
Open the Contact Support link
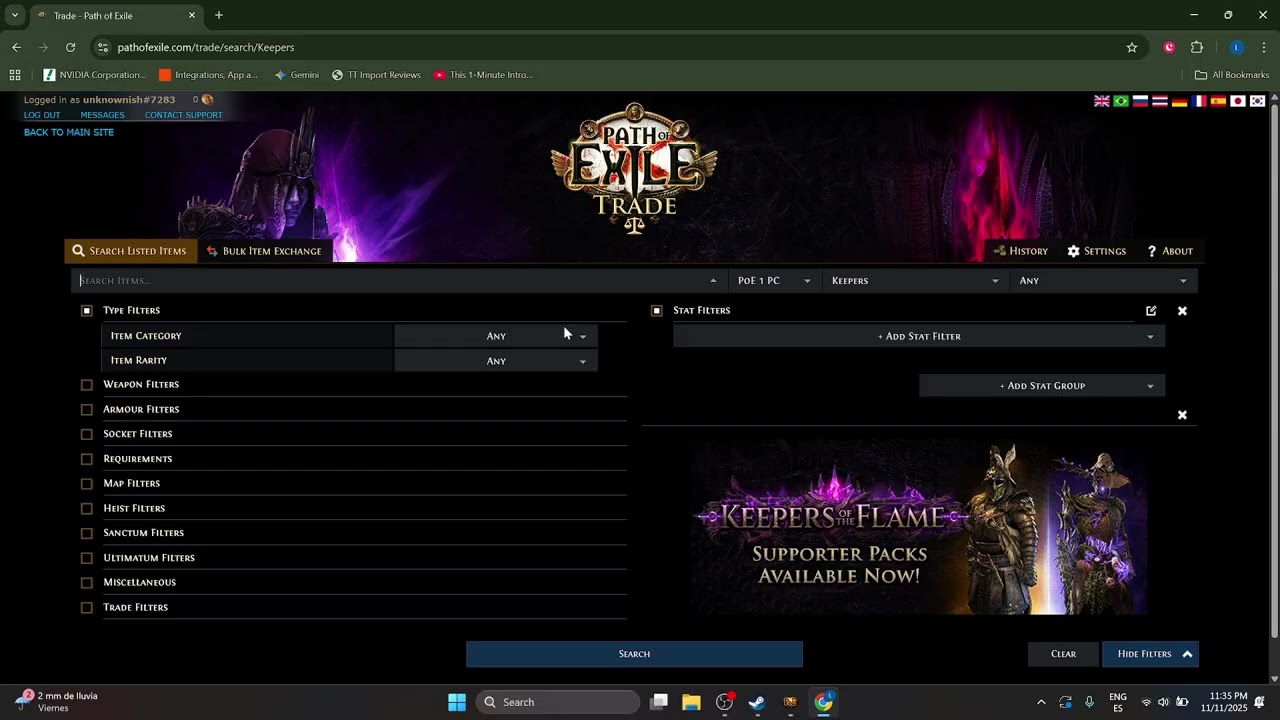[x=183, y=115]
